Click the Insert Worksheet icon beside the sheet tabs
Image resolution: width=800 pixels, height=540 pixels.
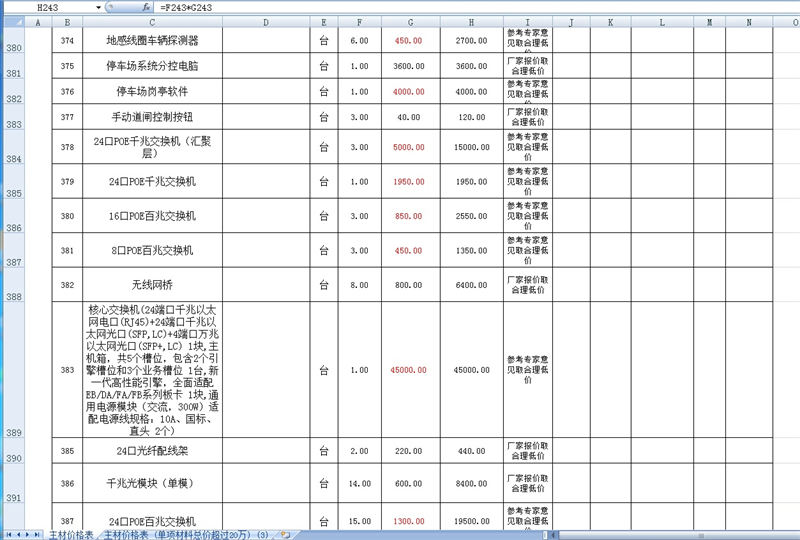[x=285, y=534]
